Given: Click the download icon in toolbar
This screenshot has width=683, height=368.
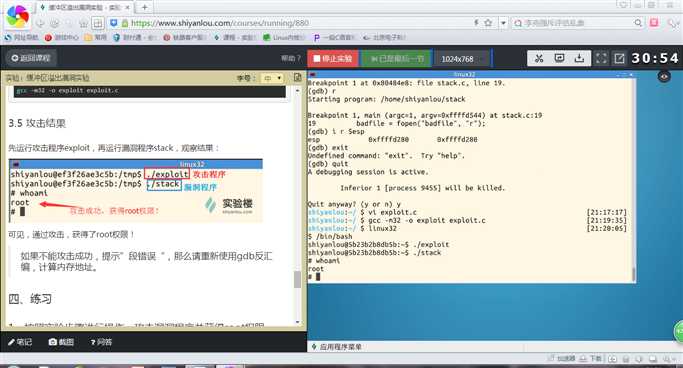Looking at the screenshot, I should pos(579,58).
